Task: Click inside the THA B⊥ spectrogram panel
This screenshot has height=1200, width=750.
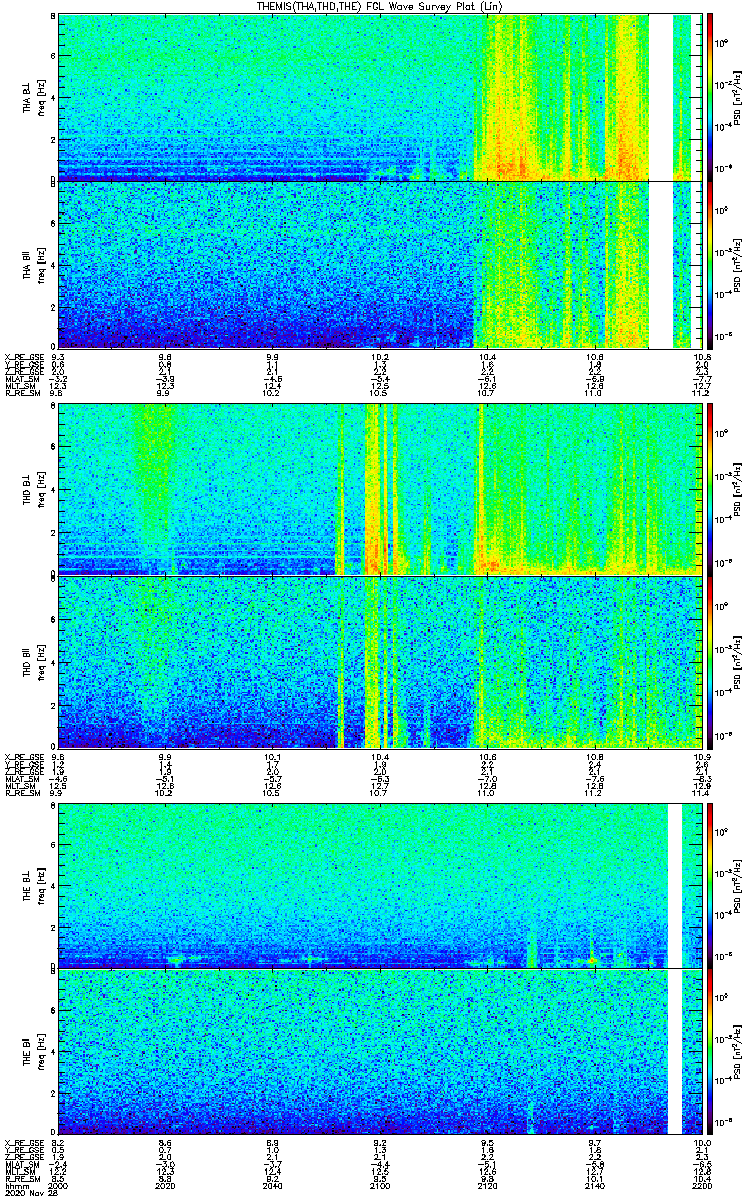Action: (x=380, y=97)
